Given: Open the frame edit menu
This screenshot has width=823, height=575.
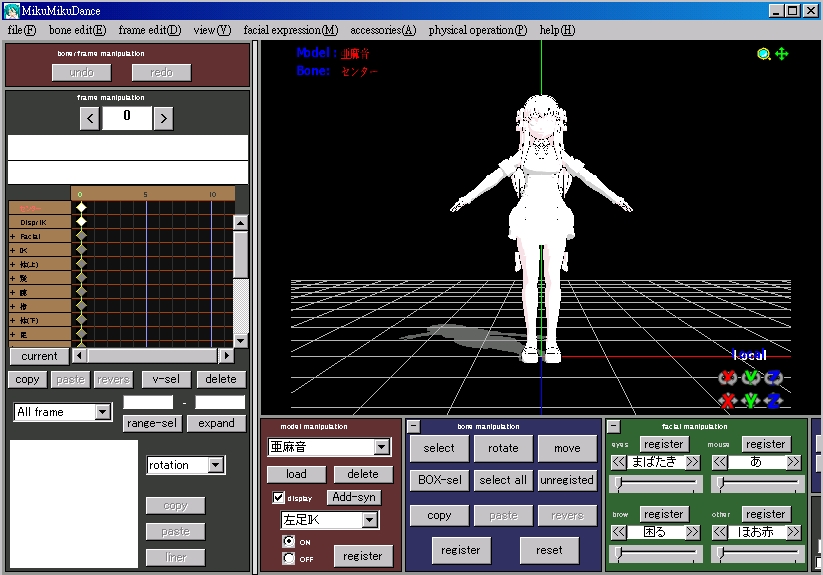Looking at the screenshot, I should 150,30.
